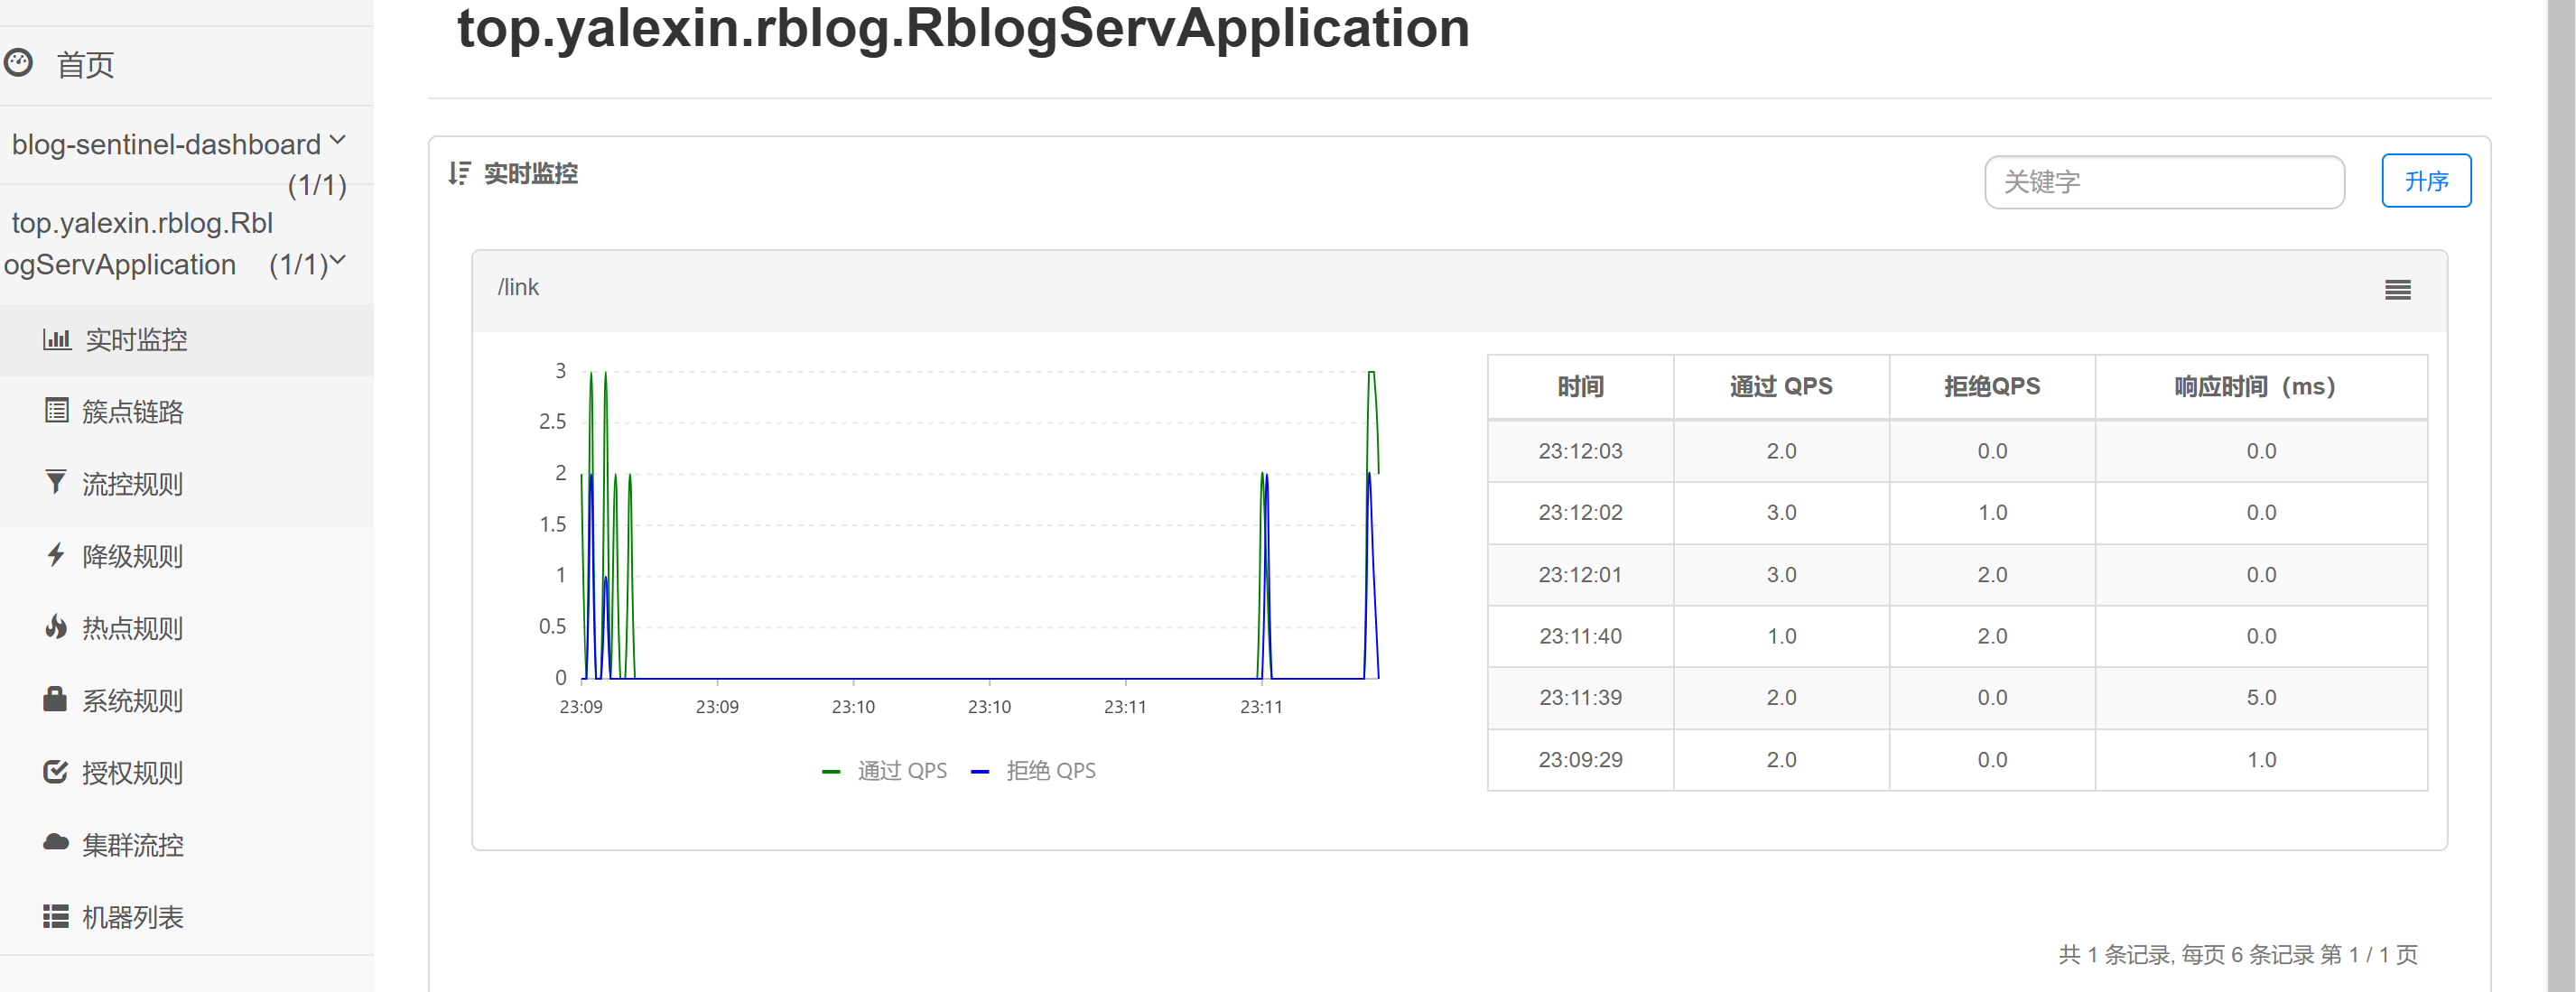
Task: Click the table-list icon for 机器列表
Action: (56, 916)
